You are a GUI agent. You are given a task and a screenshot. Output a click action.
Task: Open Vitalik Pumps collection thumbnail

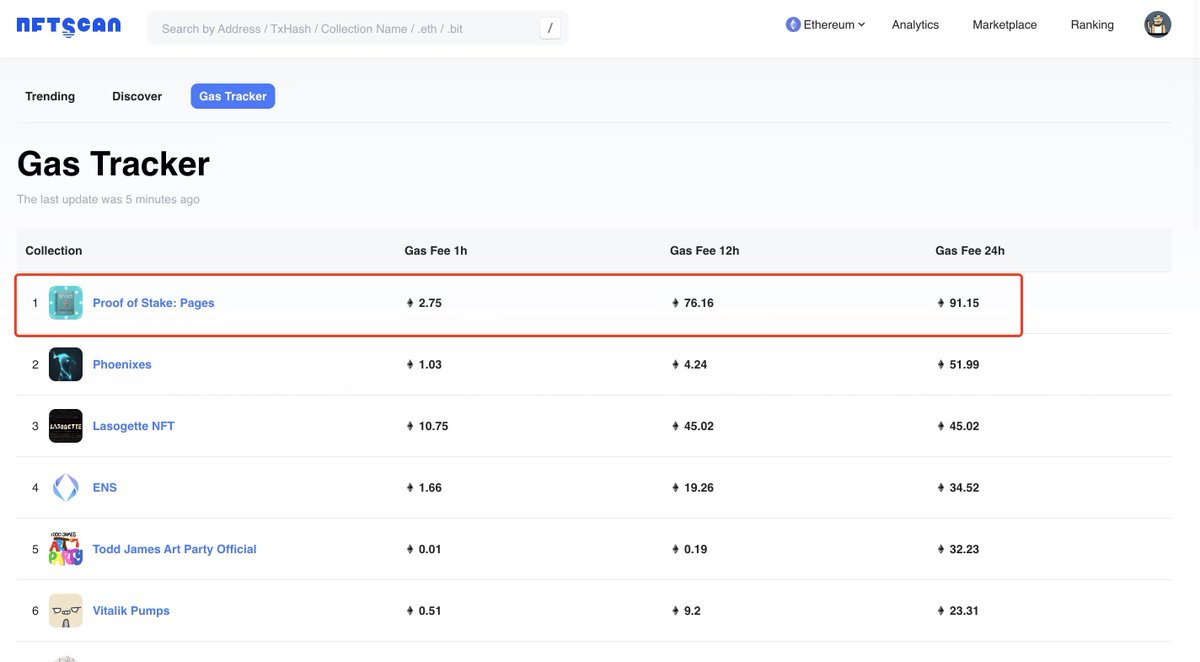point(66,610)
